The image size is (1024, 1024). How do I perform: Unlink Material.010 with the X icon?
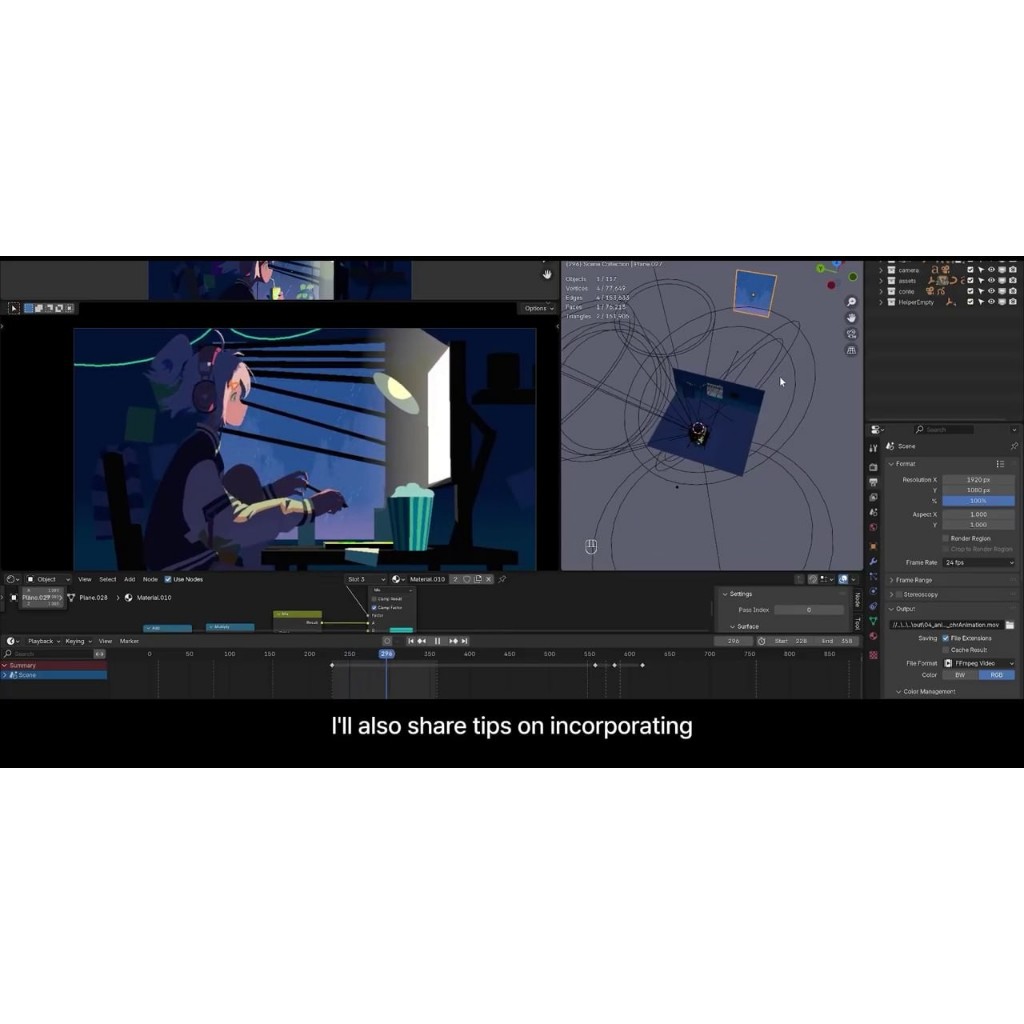pos(488,579)
